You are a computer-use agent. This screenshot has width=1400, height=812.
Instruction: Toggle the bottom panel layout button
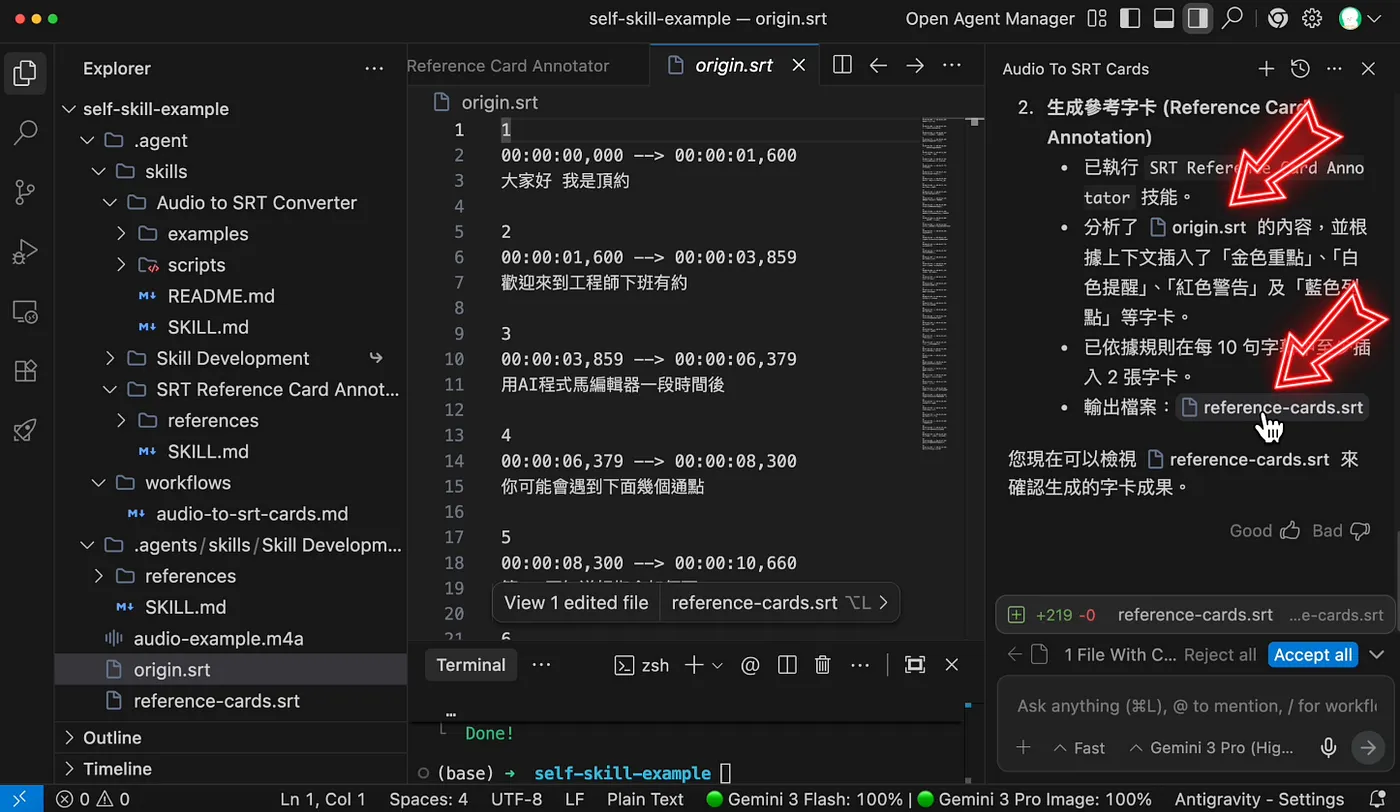pos(1163,19)
